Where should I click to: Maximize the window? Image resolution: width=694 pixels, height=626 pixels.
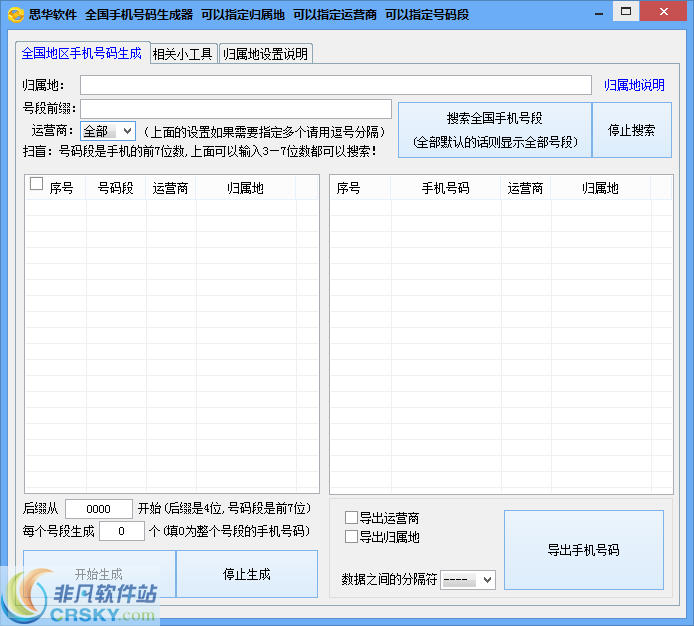[x=626, y=12]
